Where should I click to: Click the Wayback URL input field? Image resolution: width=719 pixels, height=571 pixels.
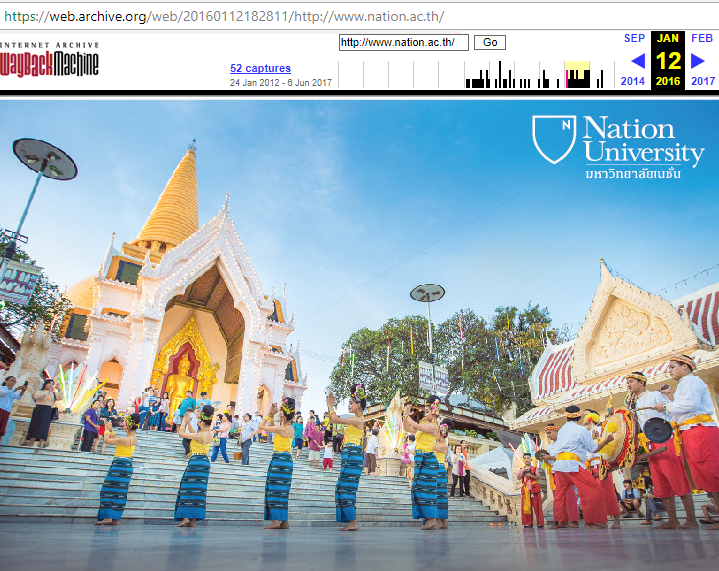tap(403, 42)
